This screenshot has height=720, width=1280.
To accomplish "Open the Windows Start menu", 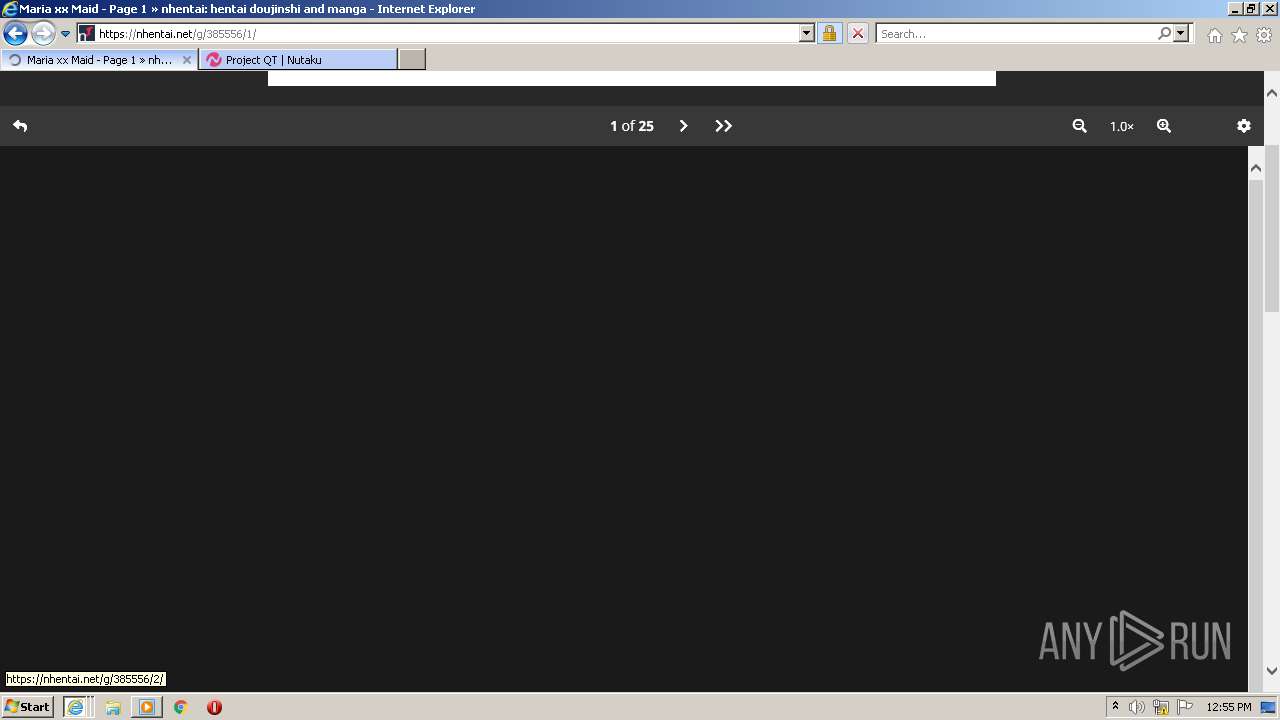I will (x=27, y=707).
